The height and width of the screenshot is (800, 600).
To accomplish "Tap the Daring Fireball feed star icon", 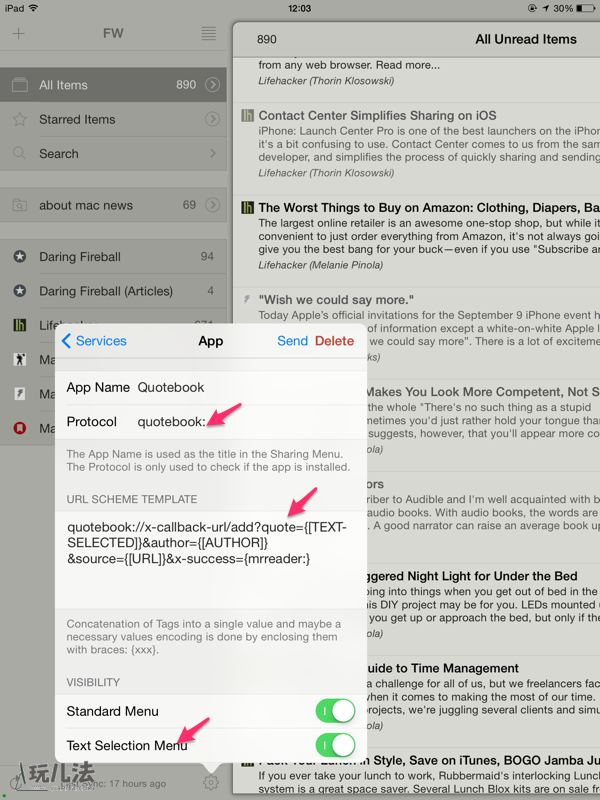I will point(19,256).
